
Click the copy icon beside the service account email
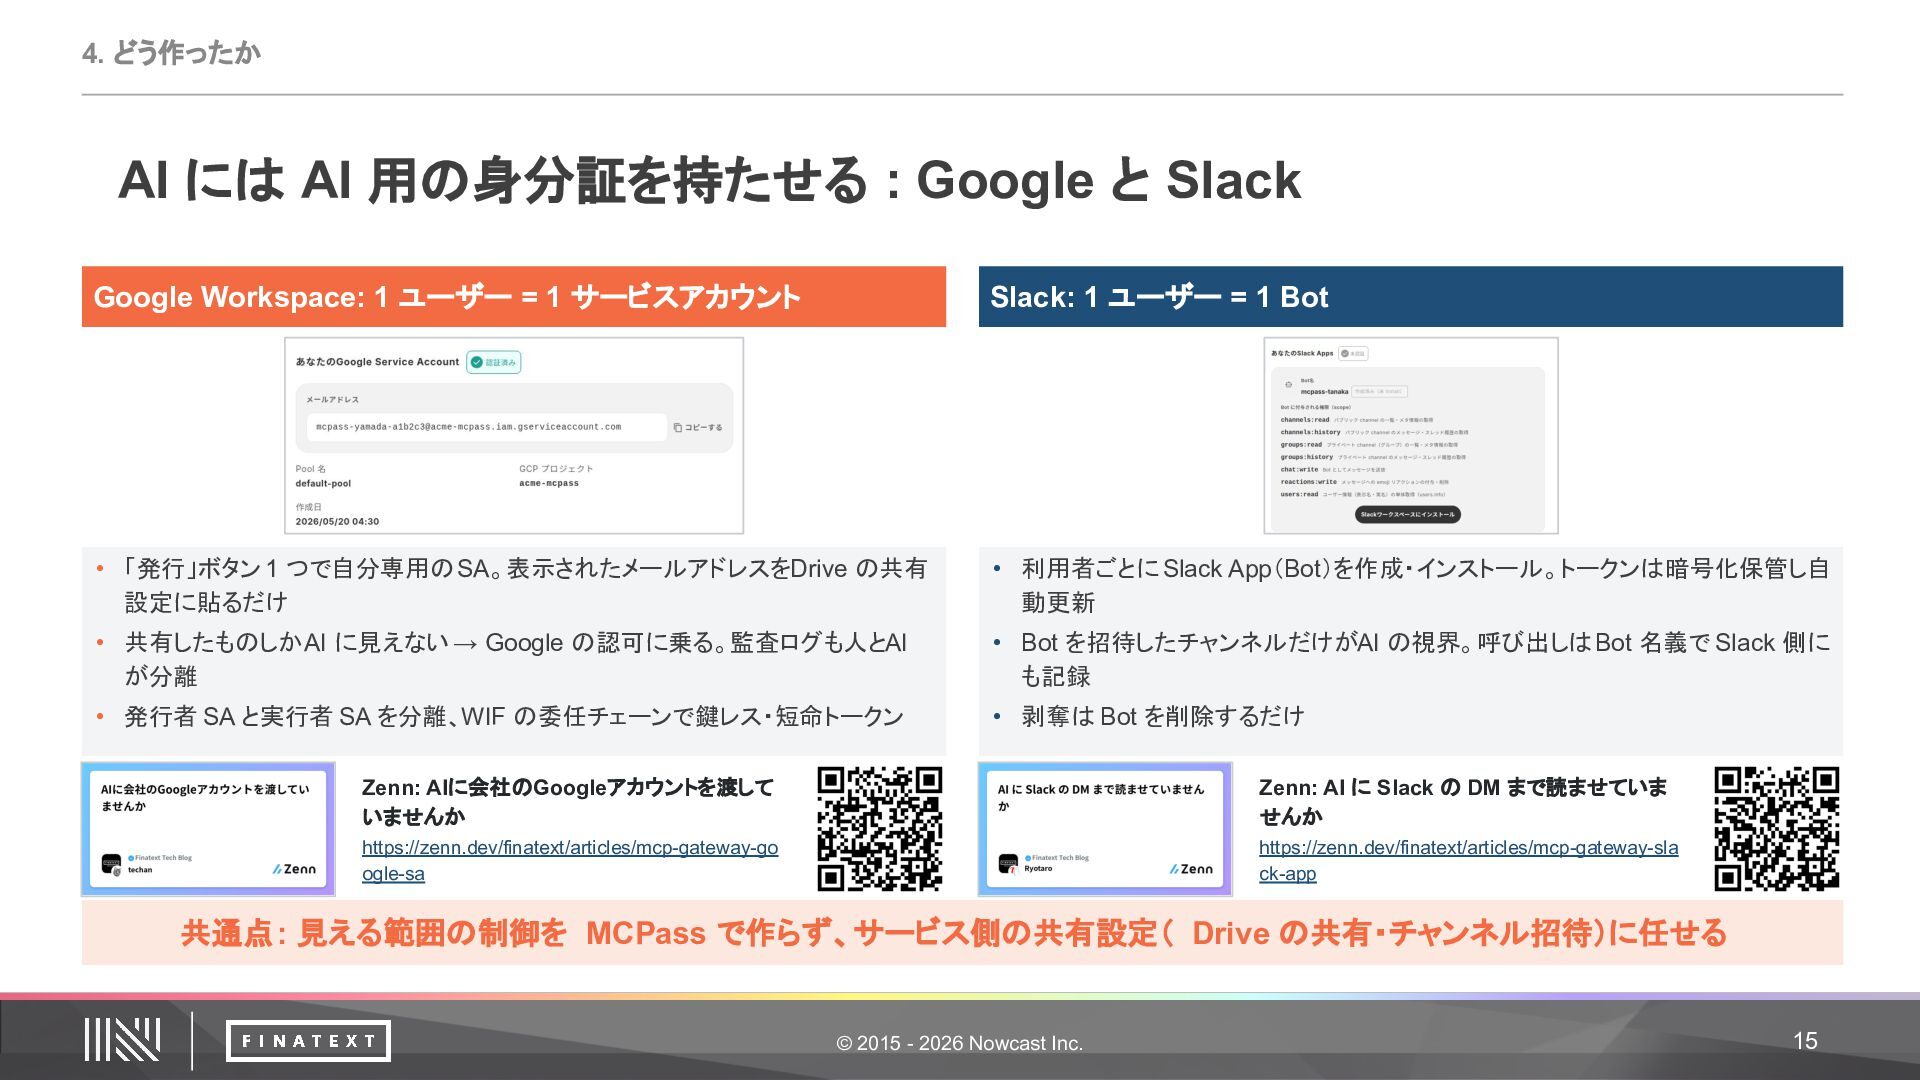pyautogui.click(x=678, y=428)
